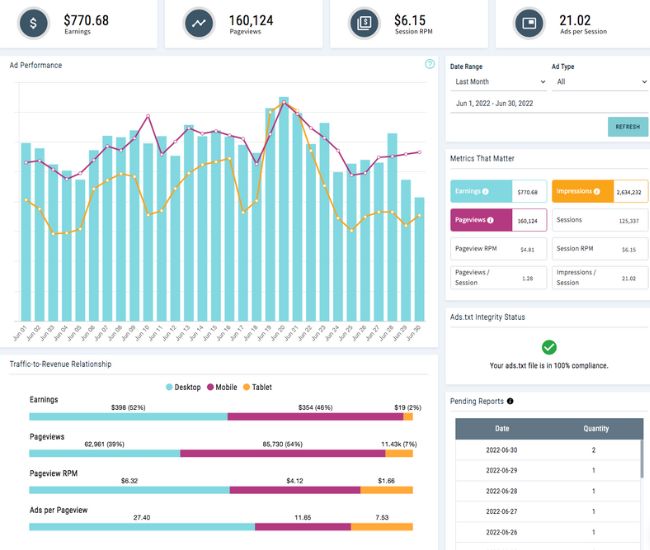Click info icon on Earnings metric
Viewport: 650px width, 550px height.
tap(486, 191)
